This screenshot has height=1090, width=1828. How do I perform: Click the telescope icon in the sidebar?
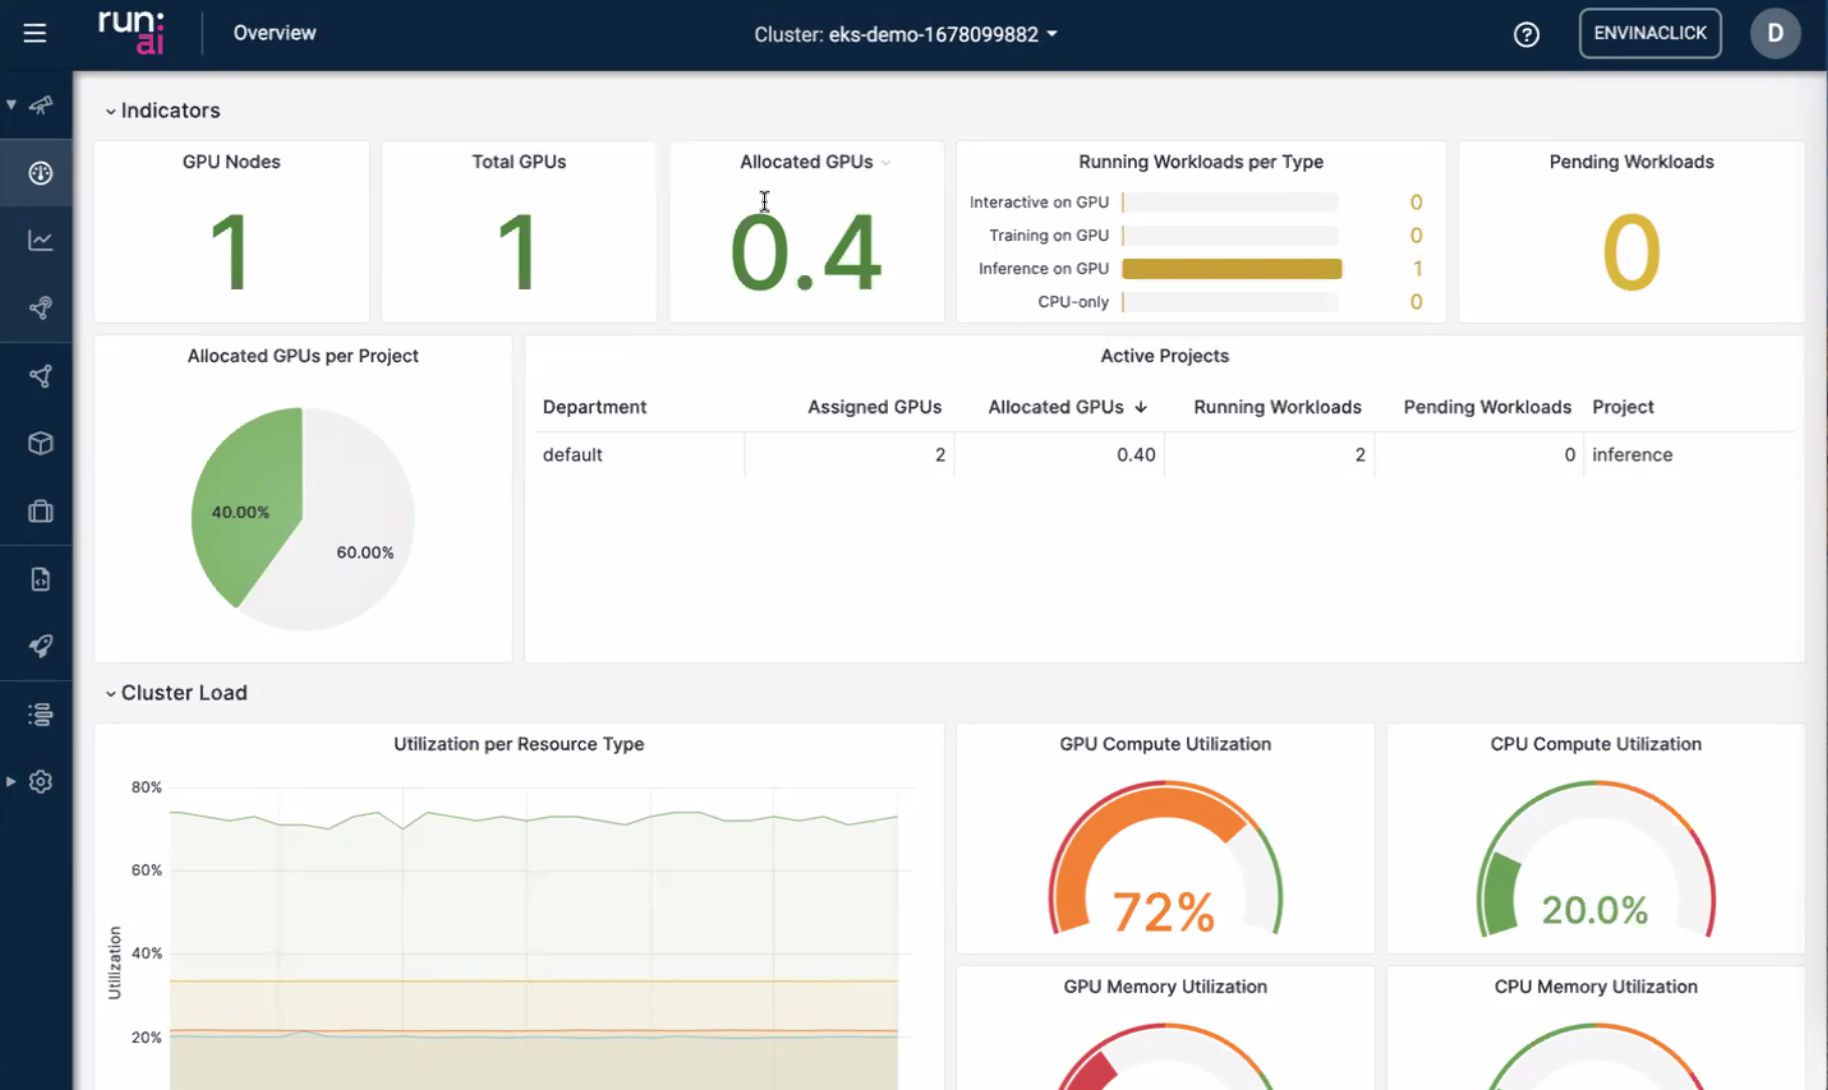point(41,105)
